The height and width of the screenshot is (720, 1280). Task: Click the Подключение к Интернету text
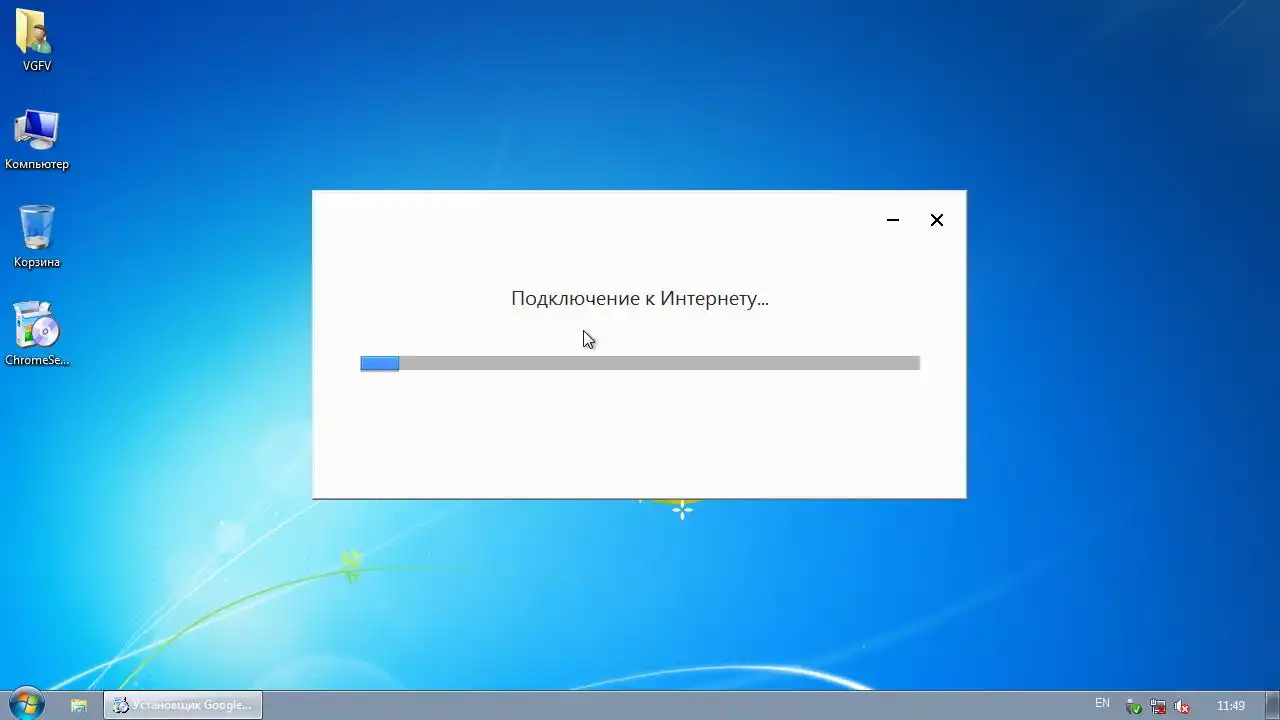(640, 298)
